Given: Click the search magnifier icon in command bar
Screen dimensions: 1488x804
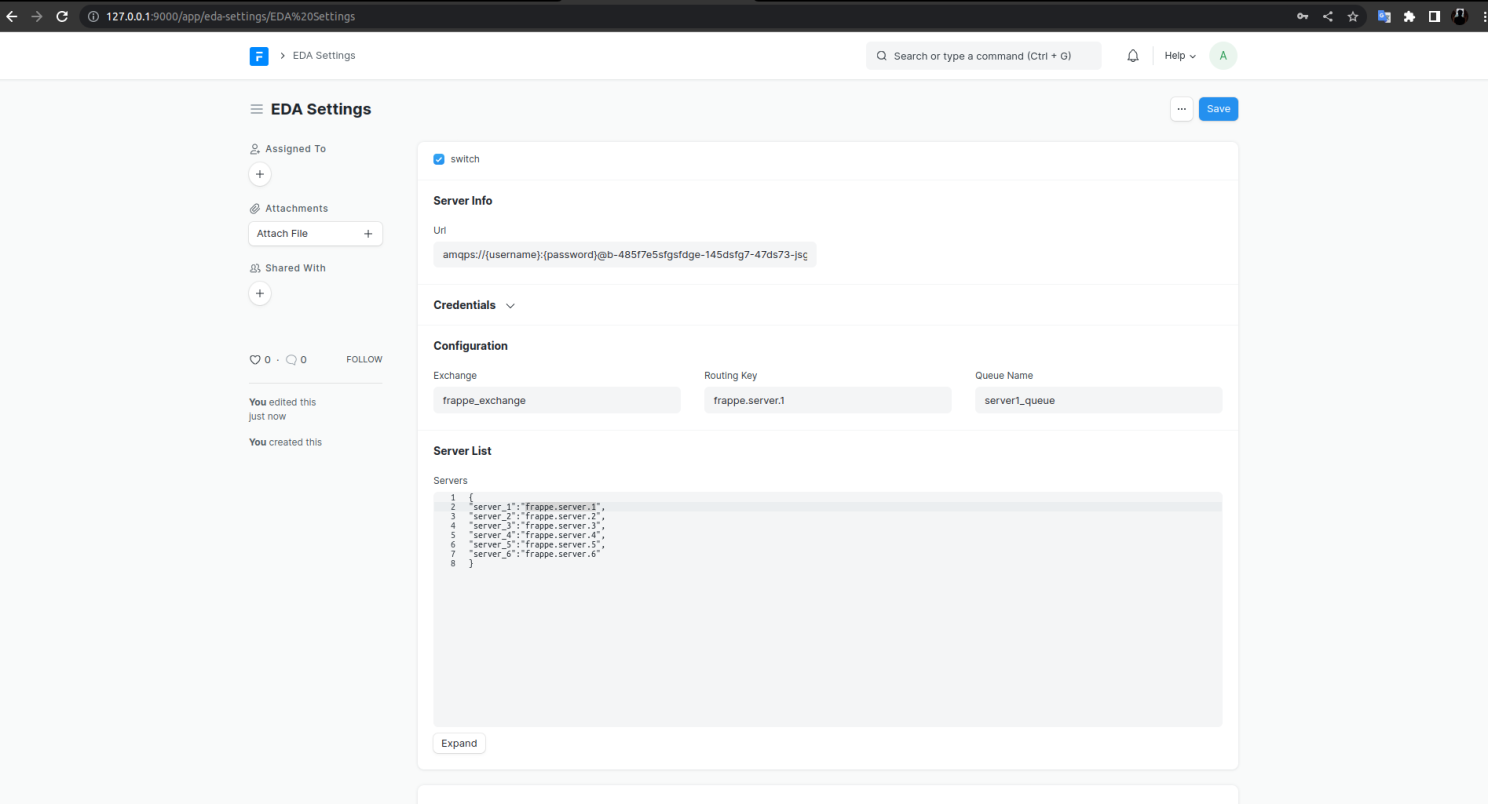Looking at the screenshot, I should (x=881, y=56).
